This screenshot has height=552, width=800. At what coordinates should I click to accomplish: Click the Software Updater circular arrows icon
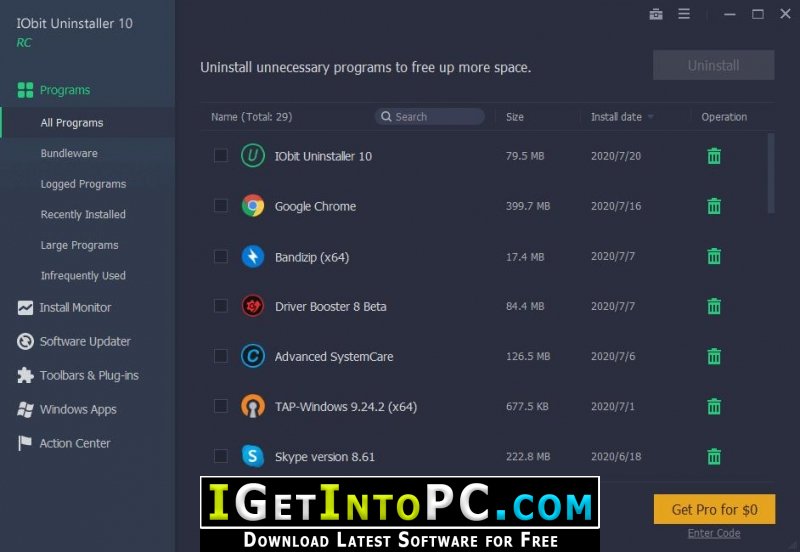click(x=25, y=341)
